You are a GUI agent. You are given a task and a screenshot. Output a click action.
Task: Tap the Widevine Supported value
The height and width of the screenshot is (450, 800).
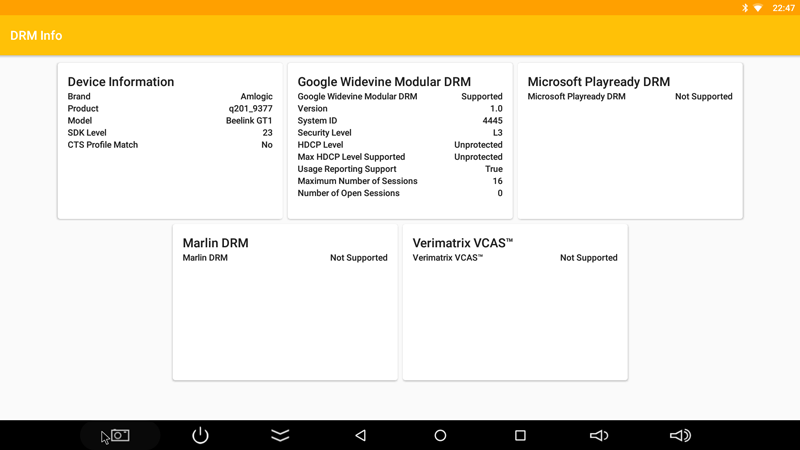pos(482,96)
